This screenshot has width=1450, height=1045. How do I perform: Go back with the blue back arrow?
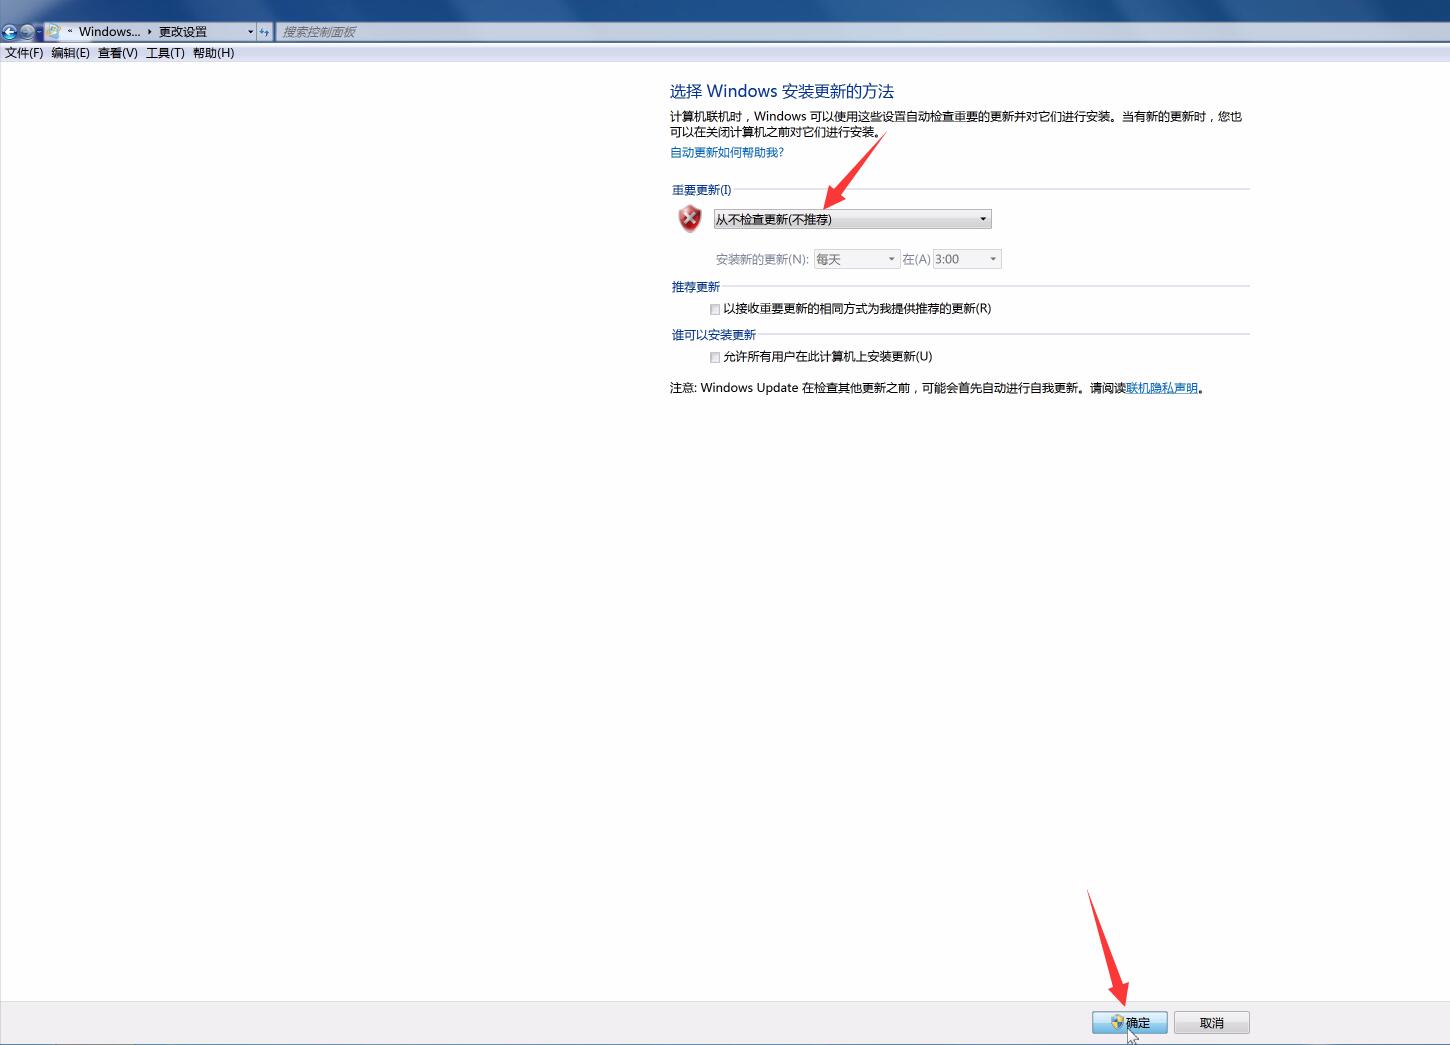(9, 32)
